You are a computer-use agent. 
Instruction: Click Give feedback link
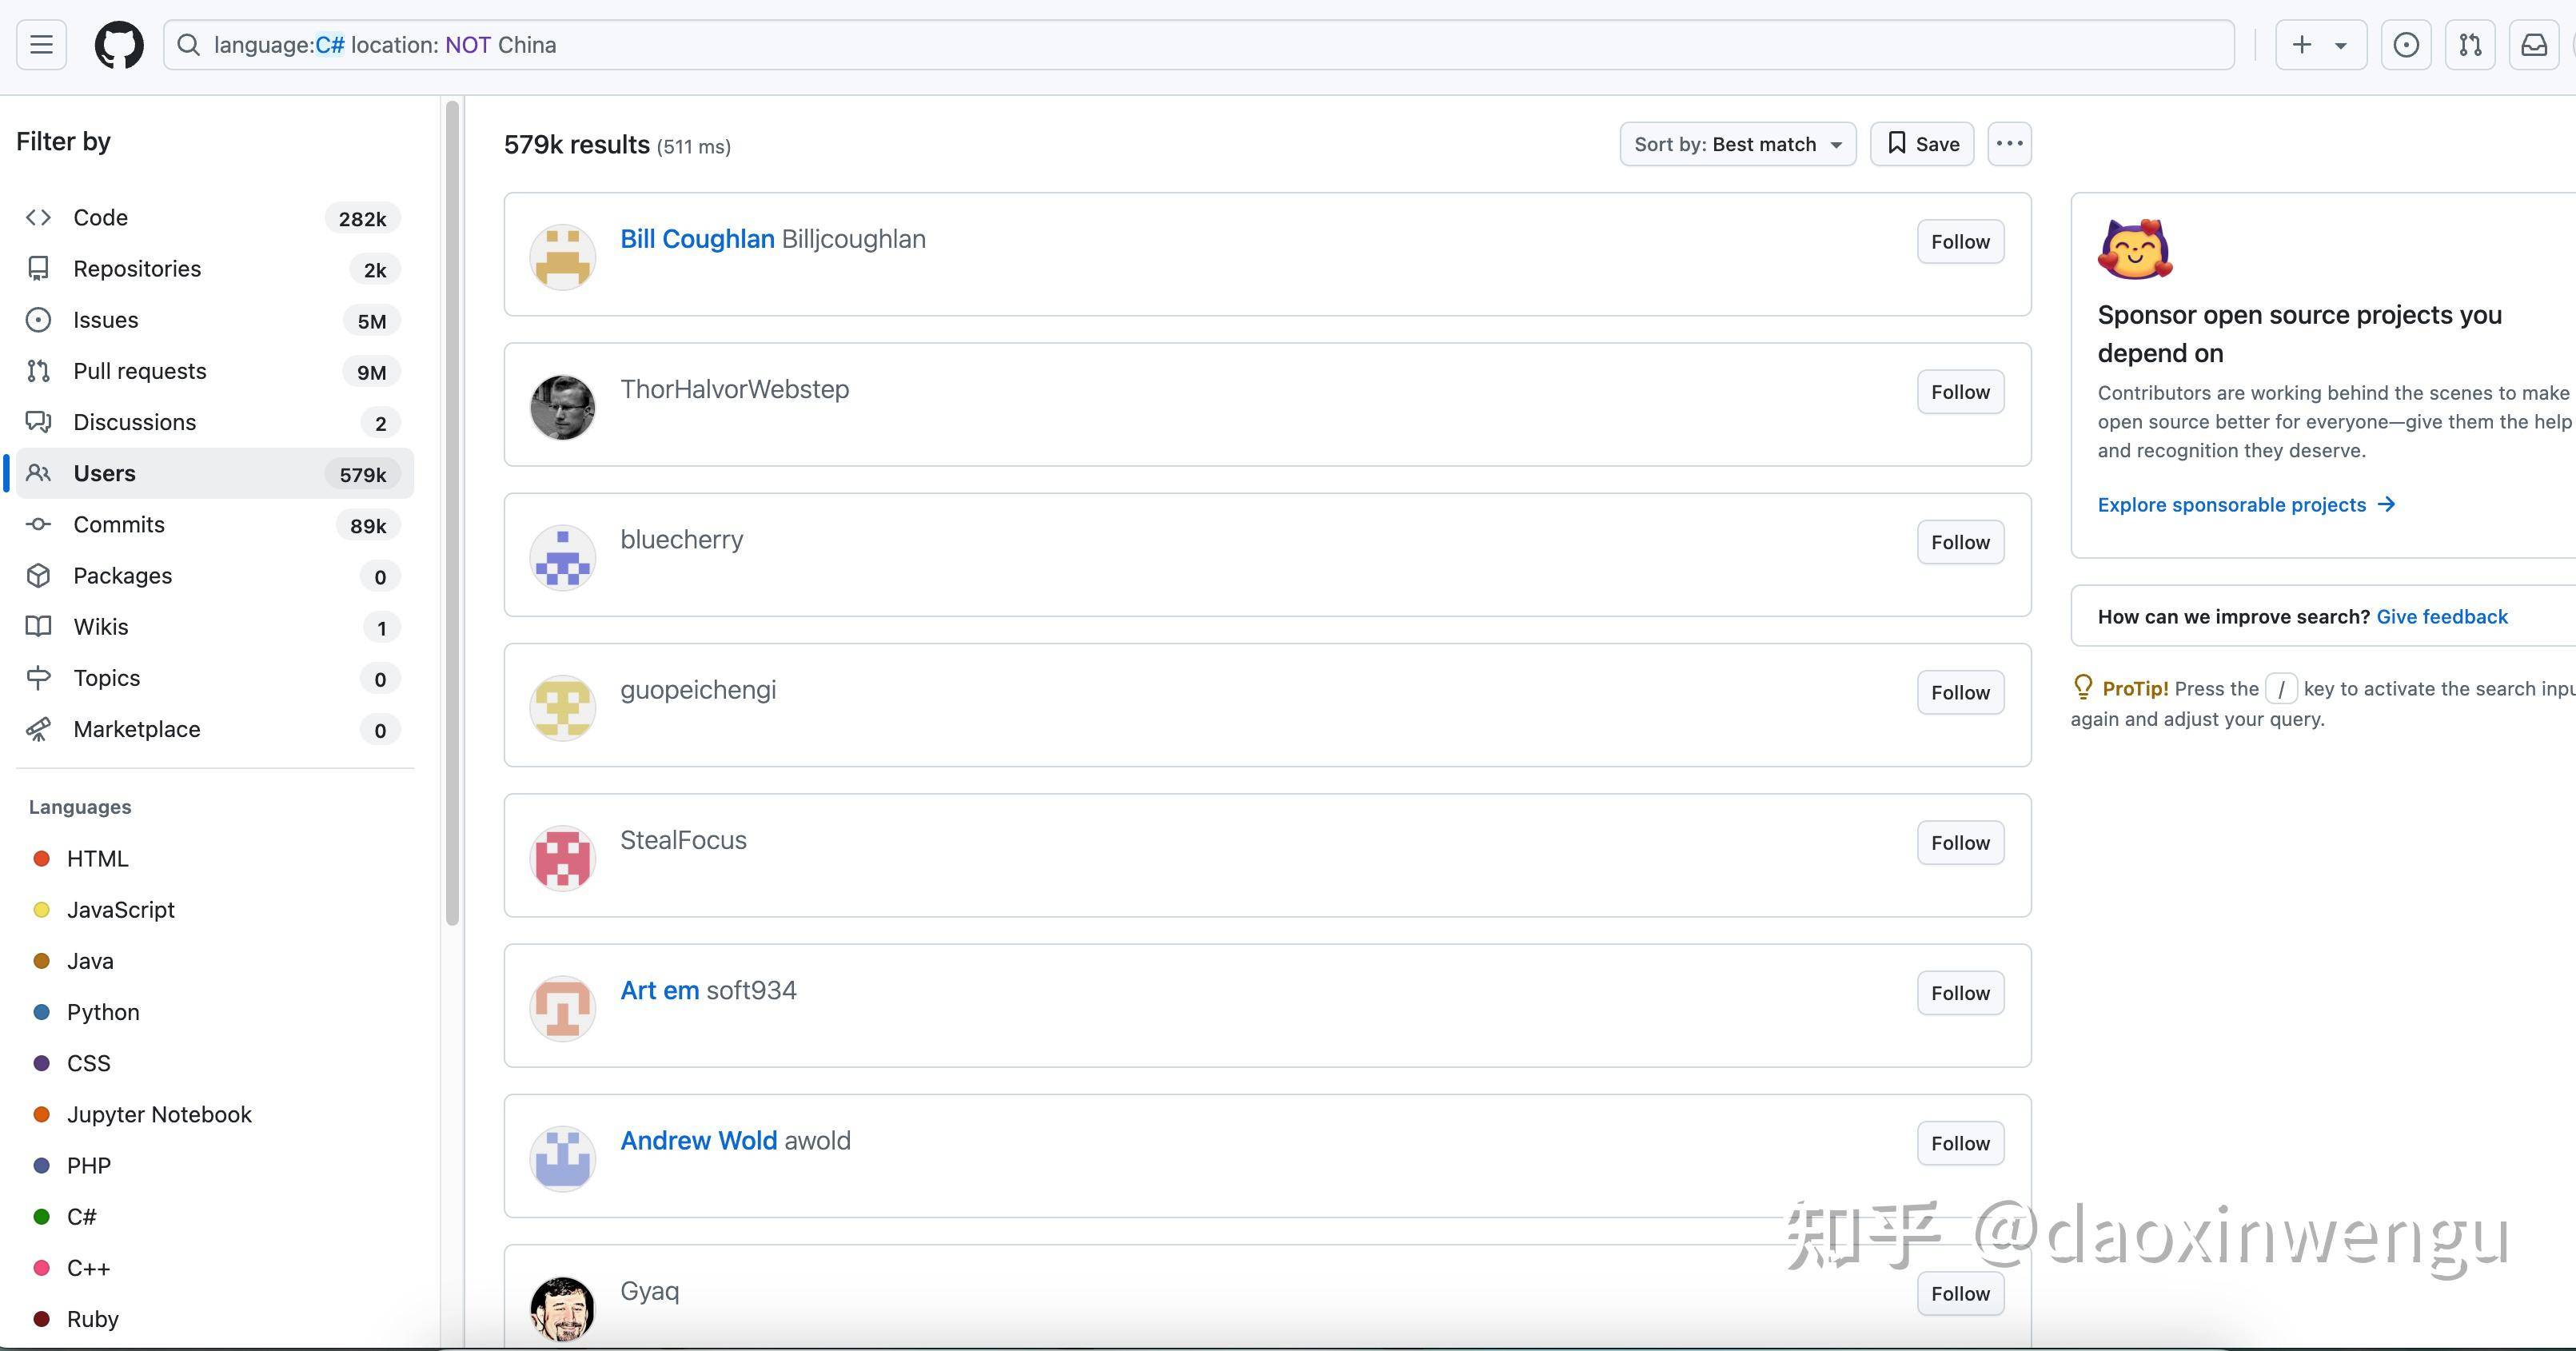2442,617
